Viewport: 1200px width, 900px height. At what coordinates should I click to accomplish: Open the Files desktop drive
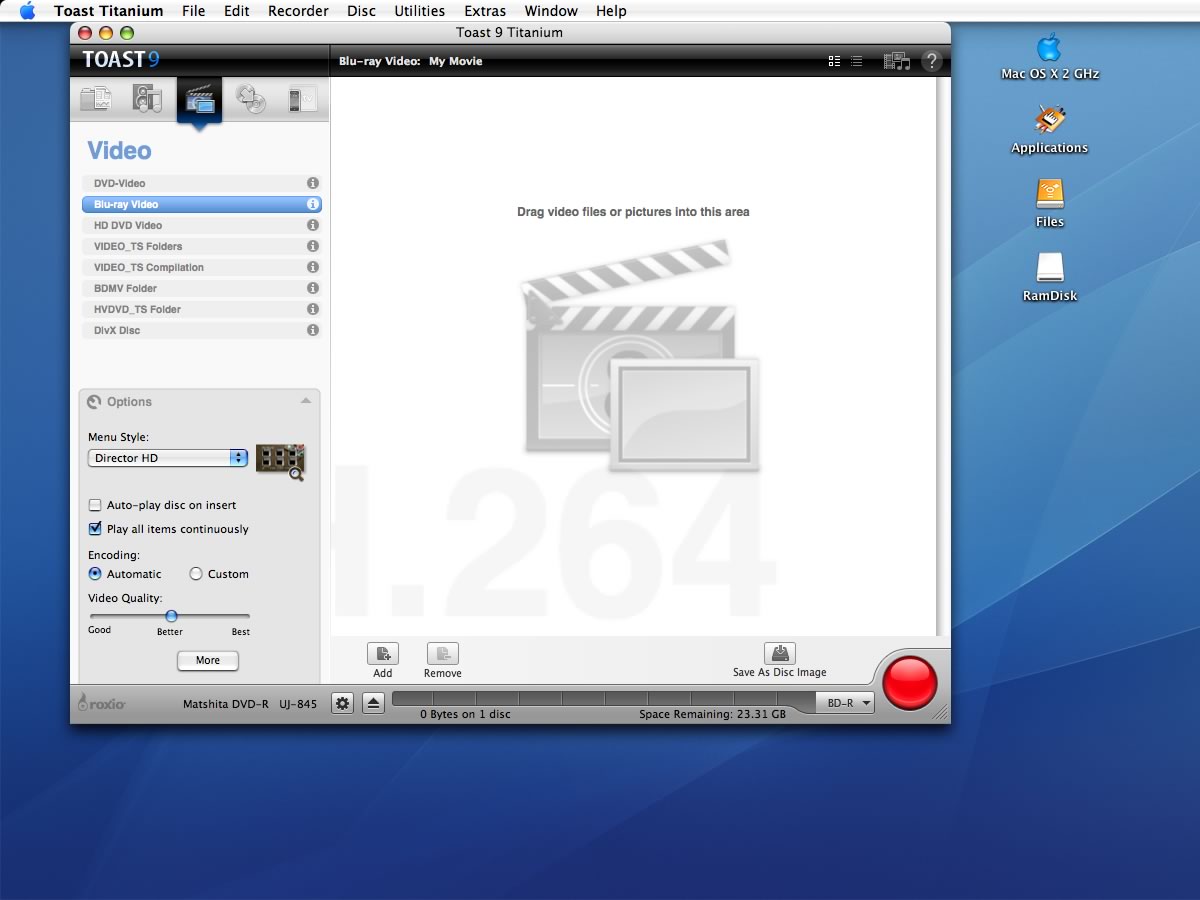tap(1049, 194)
